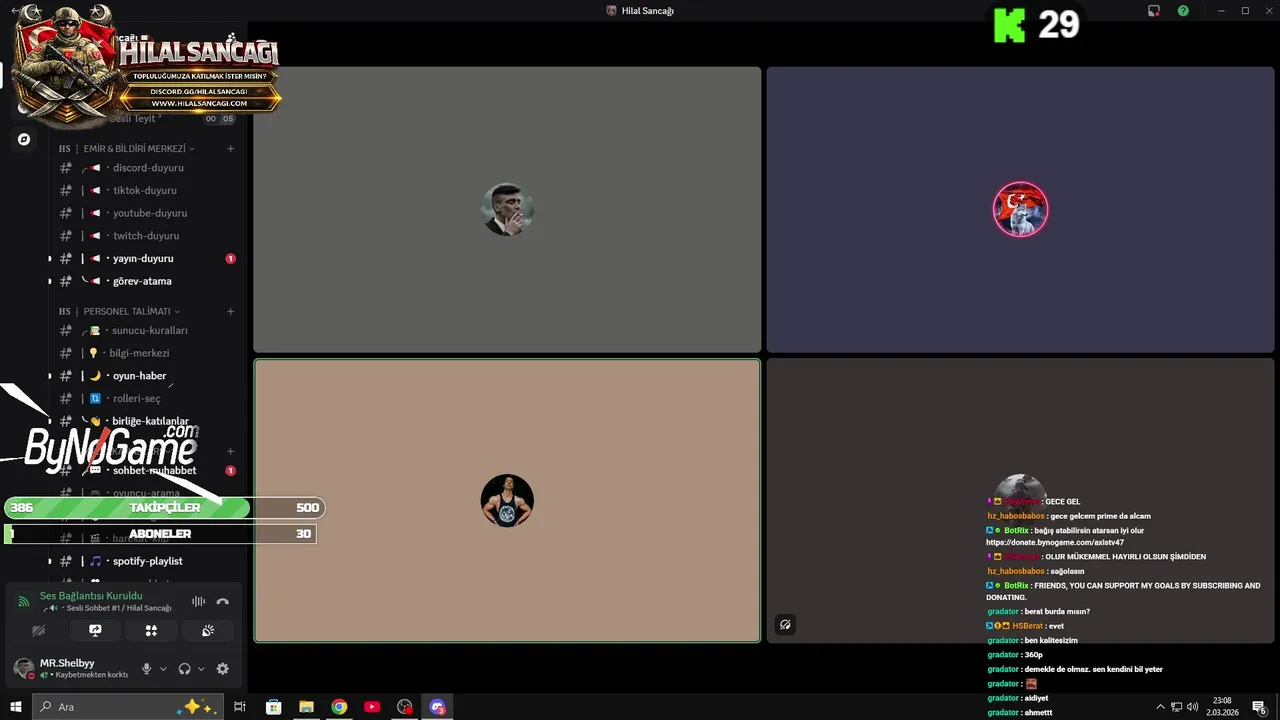Screen dimensions: 1280x720
Task: Open the spotify-playlist channel
Action: (148, 561)
